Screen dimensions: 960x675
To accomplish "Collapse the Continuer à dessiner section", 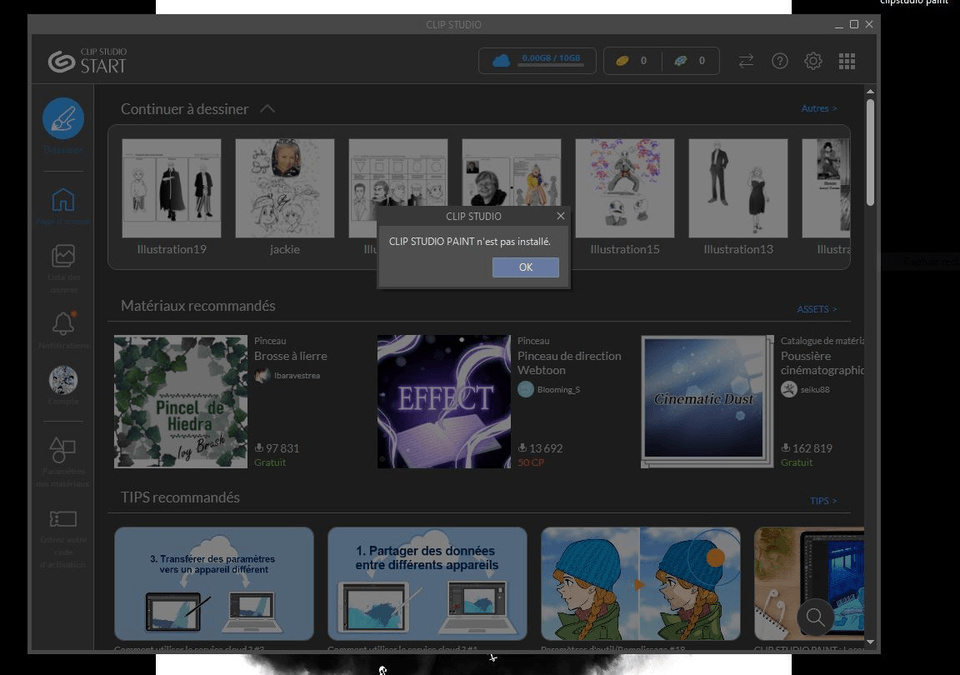I will [266, 108].
